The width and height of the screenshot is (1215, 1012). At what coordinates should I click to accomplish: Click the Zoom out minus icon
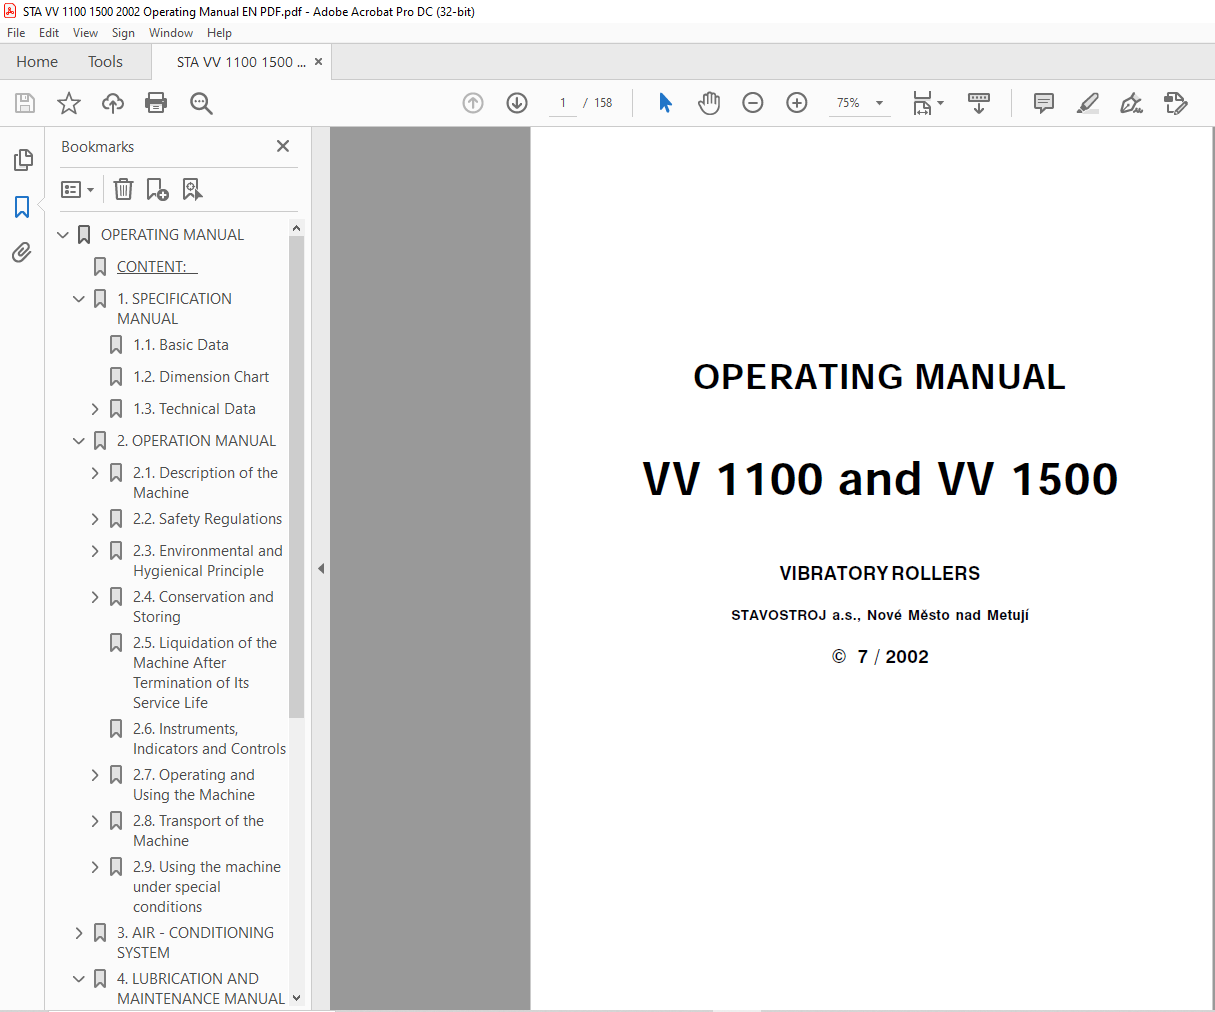point(753,103)
